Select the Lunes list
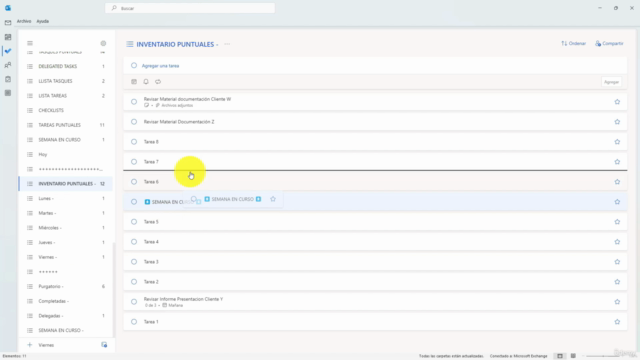This screenshot has height=360, width=640. [66, 198]
